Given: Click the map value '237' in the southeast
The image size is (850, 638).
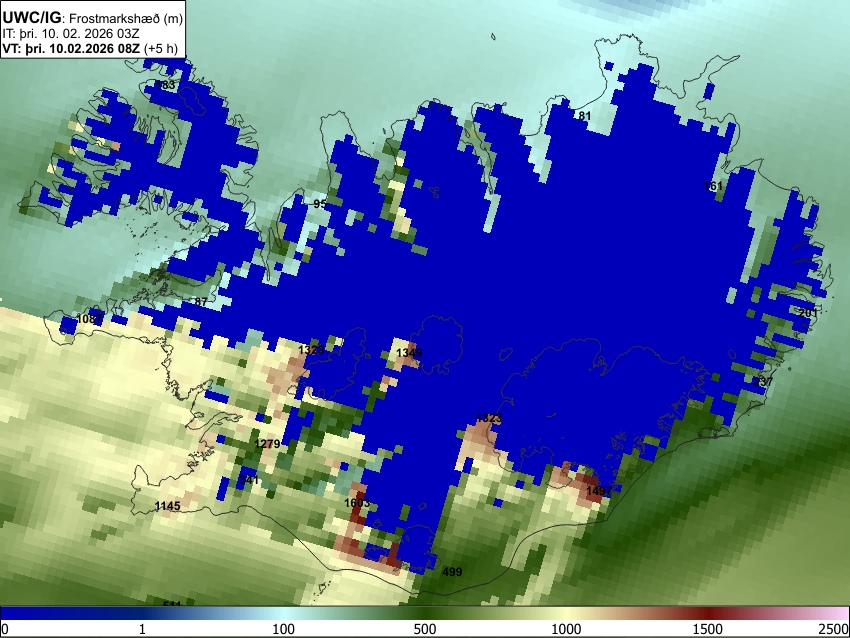Looking at the screenshot, I should (763, 382).
